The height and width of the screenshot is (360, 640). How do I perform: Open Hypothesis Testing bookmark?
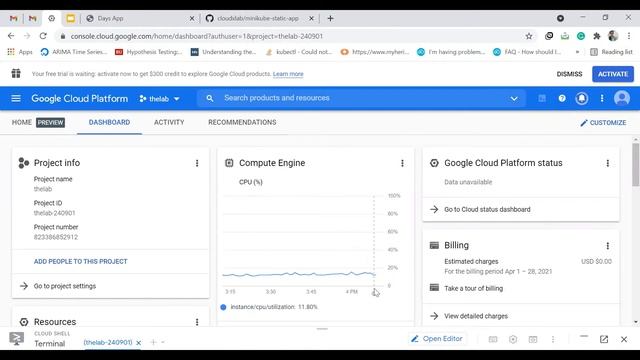(x=148, y=52)
